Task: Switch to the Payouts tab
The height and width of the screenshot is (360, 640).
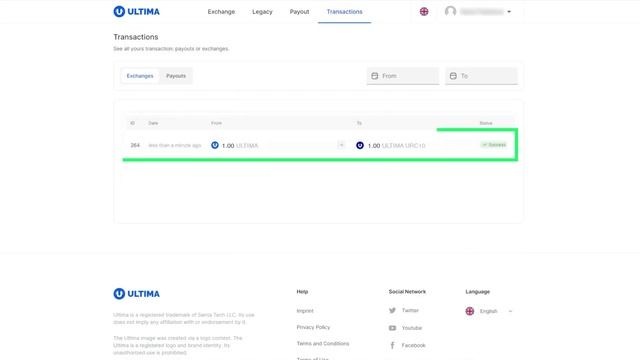Action: [x=176, y=76]
